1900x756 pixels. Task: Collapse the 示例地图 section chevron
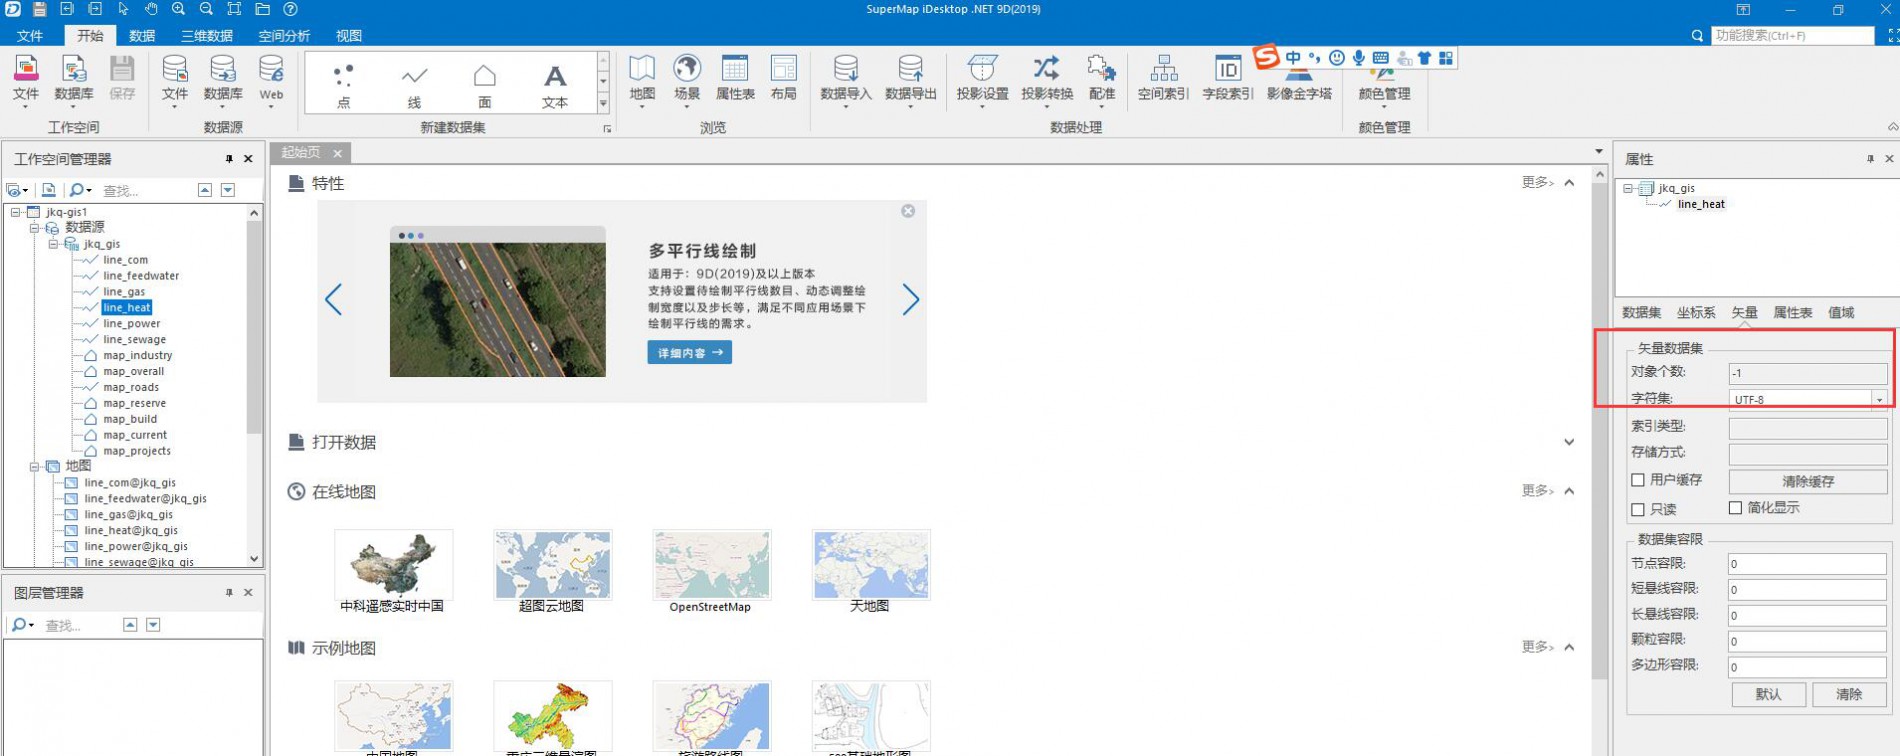coord(1569,647)
